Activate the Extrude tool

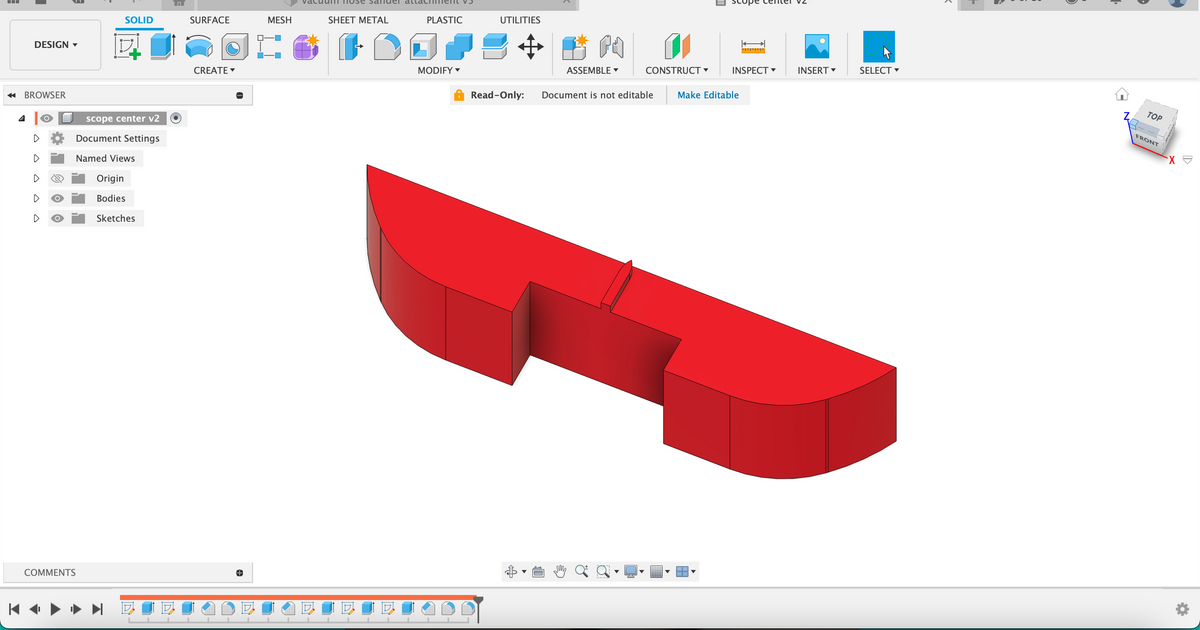(x=161, y=46)
